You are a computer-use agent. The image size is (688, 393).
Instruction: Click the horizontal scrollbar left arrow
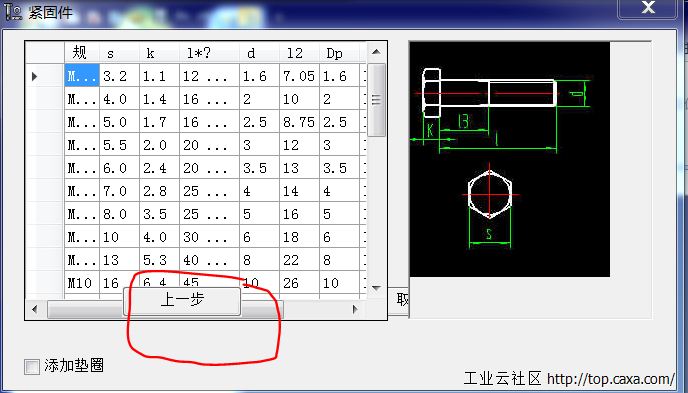coord(35,309)
